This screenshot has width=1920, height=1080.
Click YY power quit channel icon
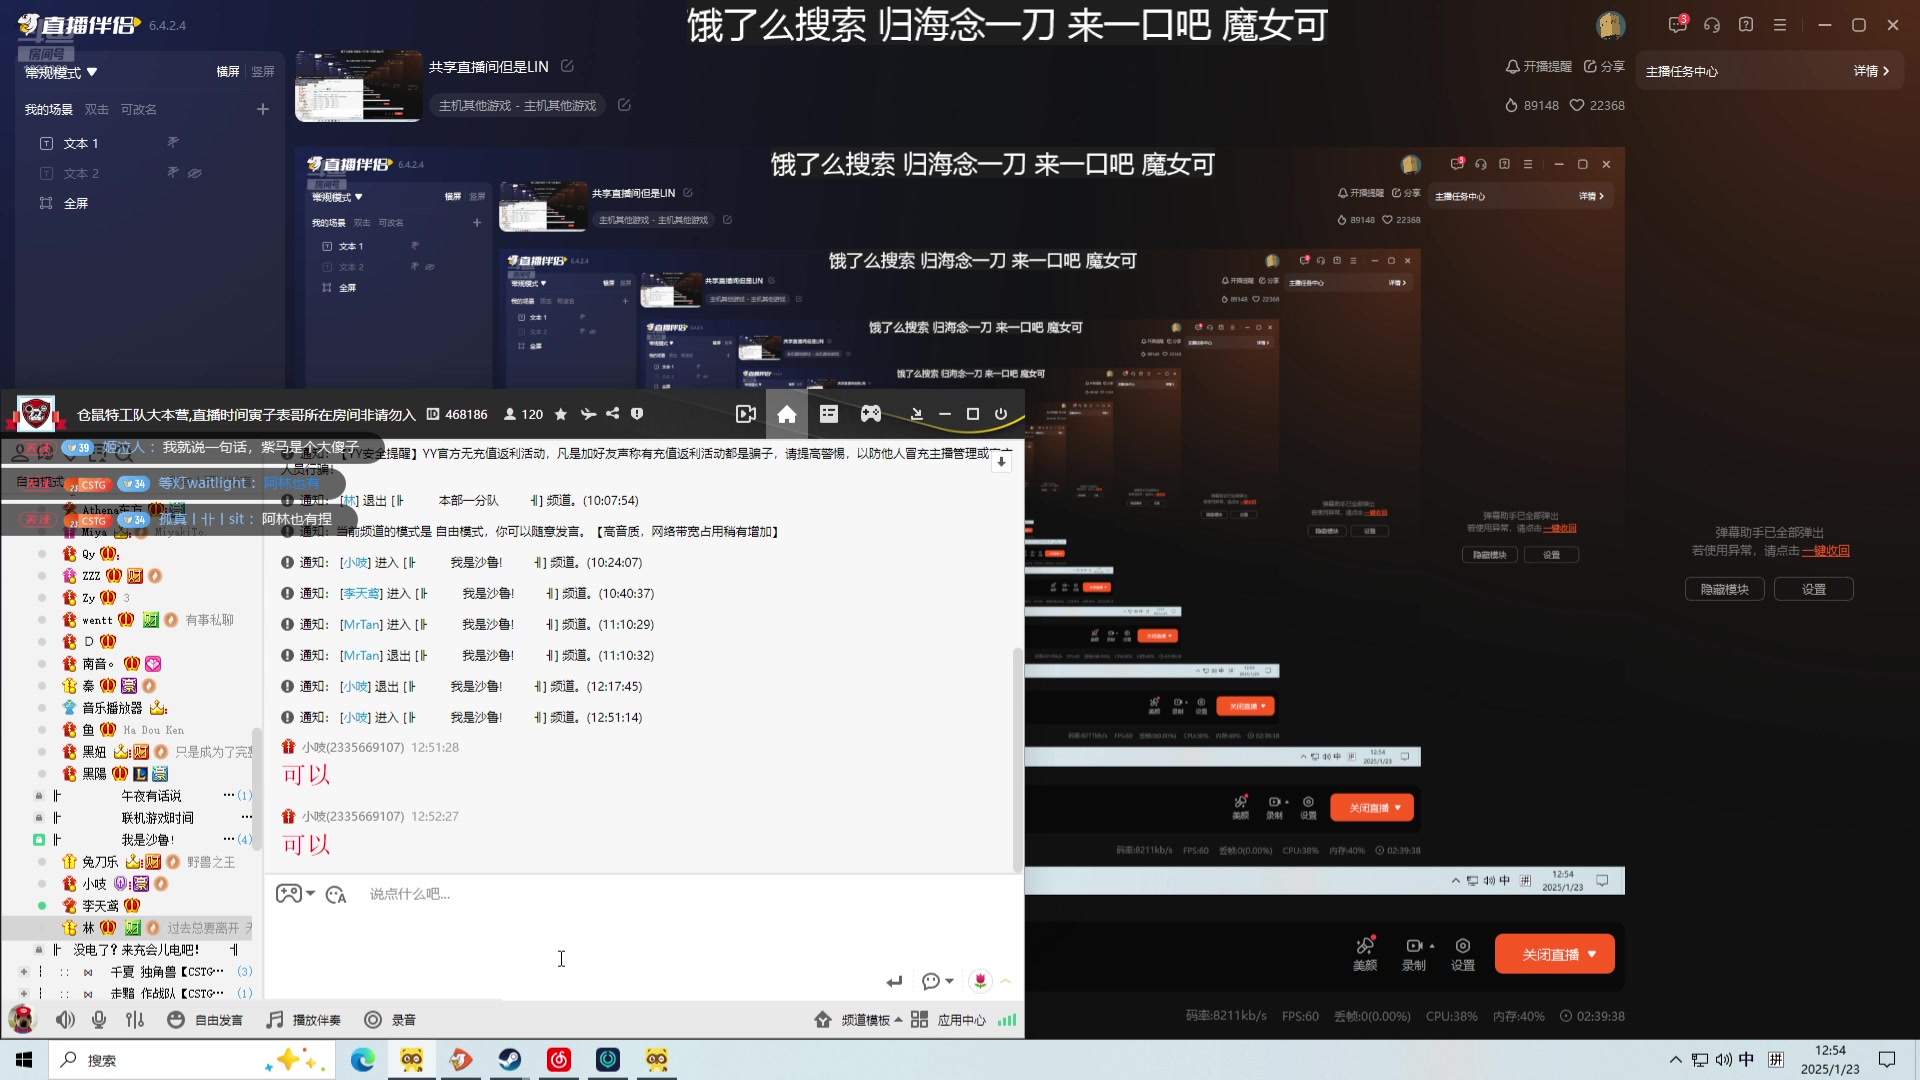[x=1001, y=414]
